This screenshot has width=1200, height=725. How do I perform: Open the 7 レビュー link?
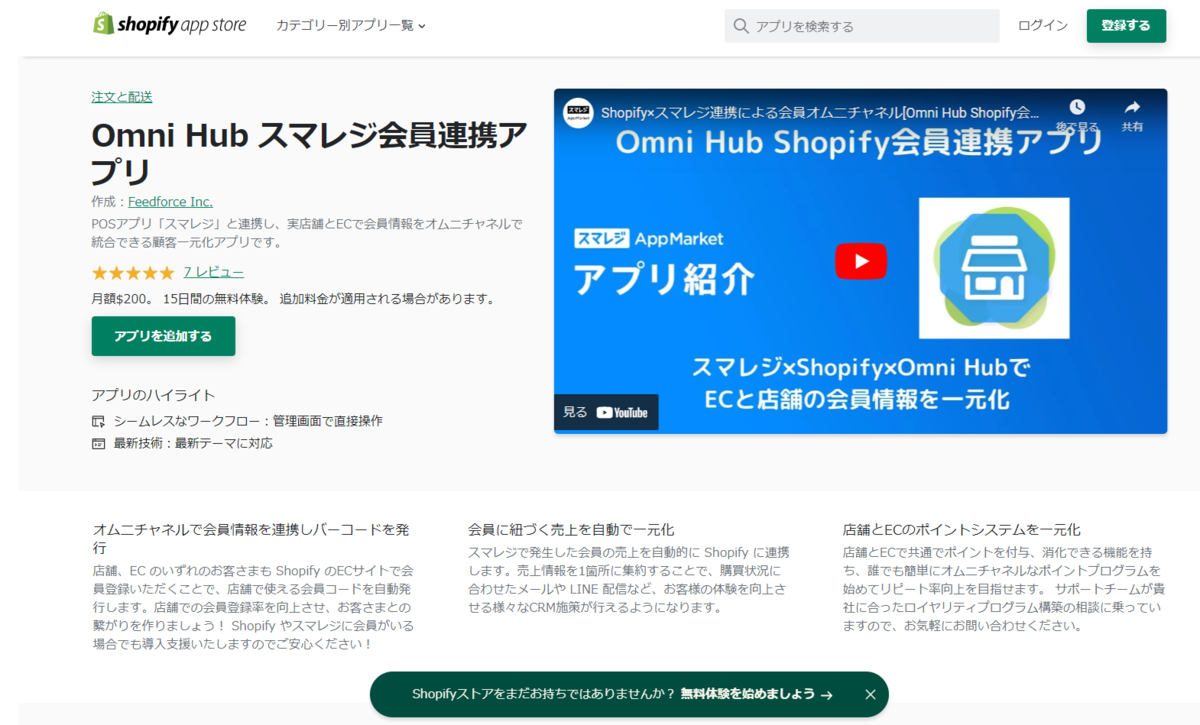tap(214, 272)
